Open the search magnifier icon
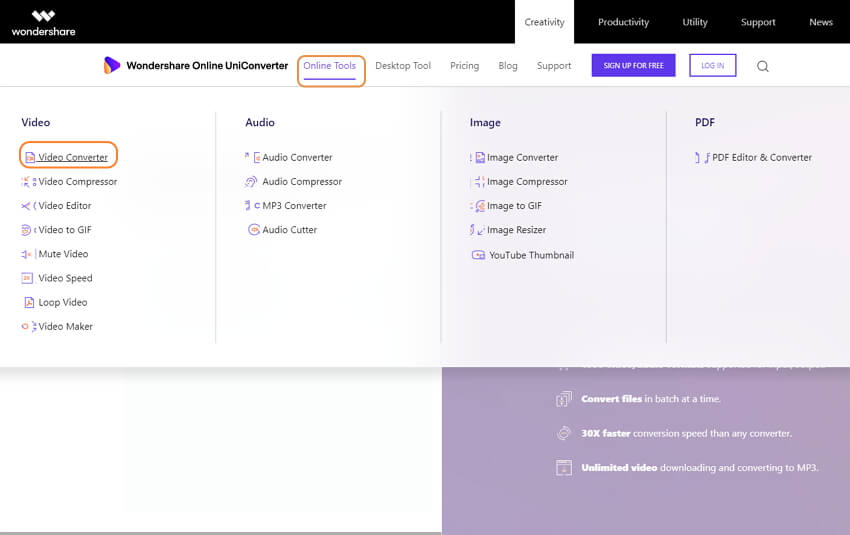Viewport: 850px width, 535px height. 763,66
